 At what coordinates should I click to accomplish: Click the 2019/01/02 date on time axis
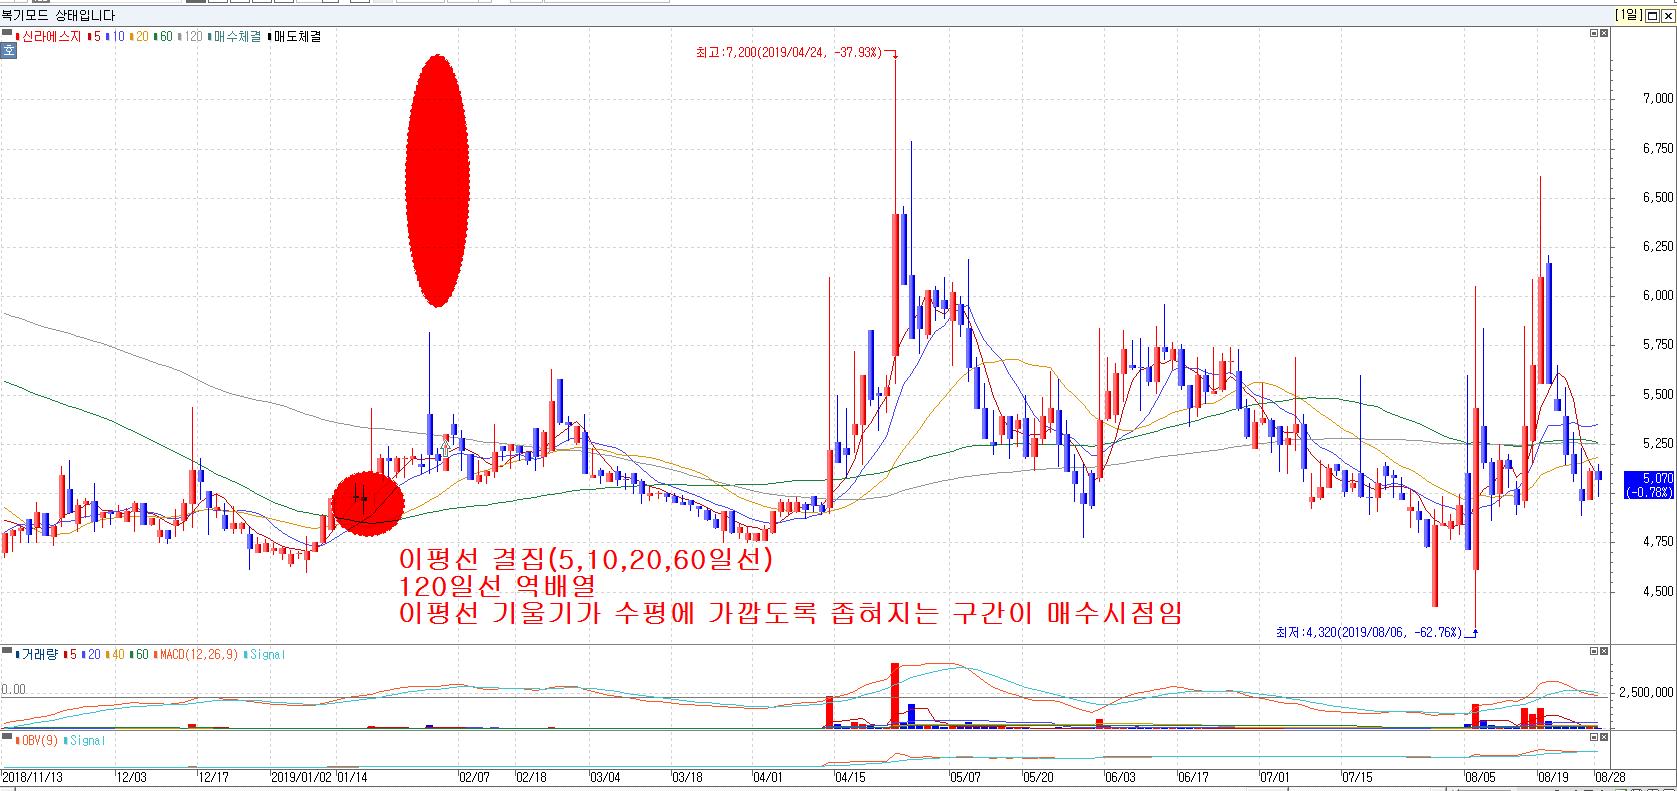[301, 776]
